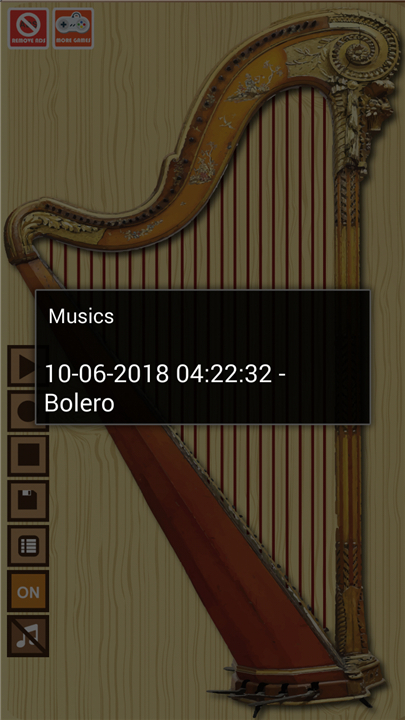Toggle the orange ON switch
The image size is (405, 720).
coord(28,591)
